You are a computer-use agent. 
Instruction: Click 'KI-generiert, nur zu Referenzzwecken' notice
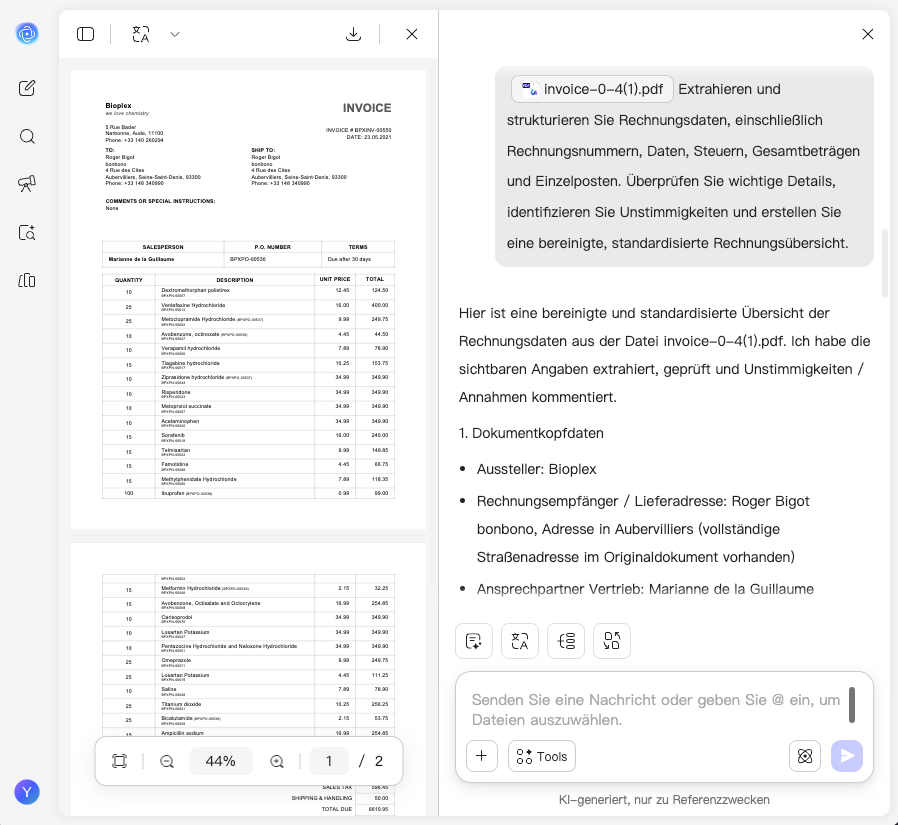click(664, 800)
